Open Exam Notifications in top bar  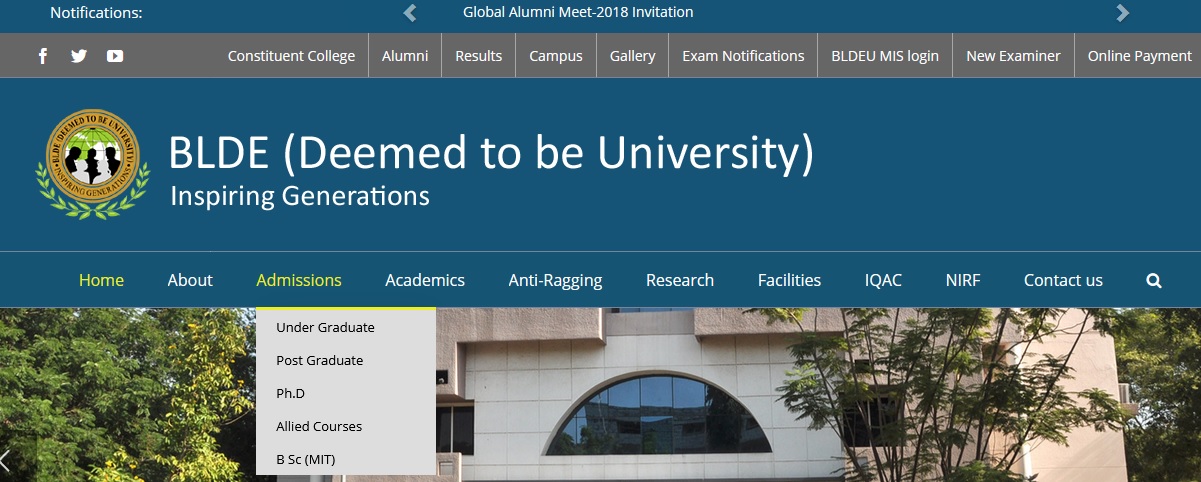743,56
